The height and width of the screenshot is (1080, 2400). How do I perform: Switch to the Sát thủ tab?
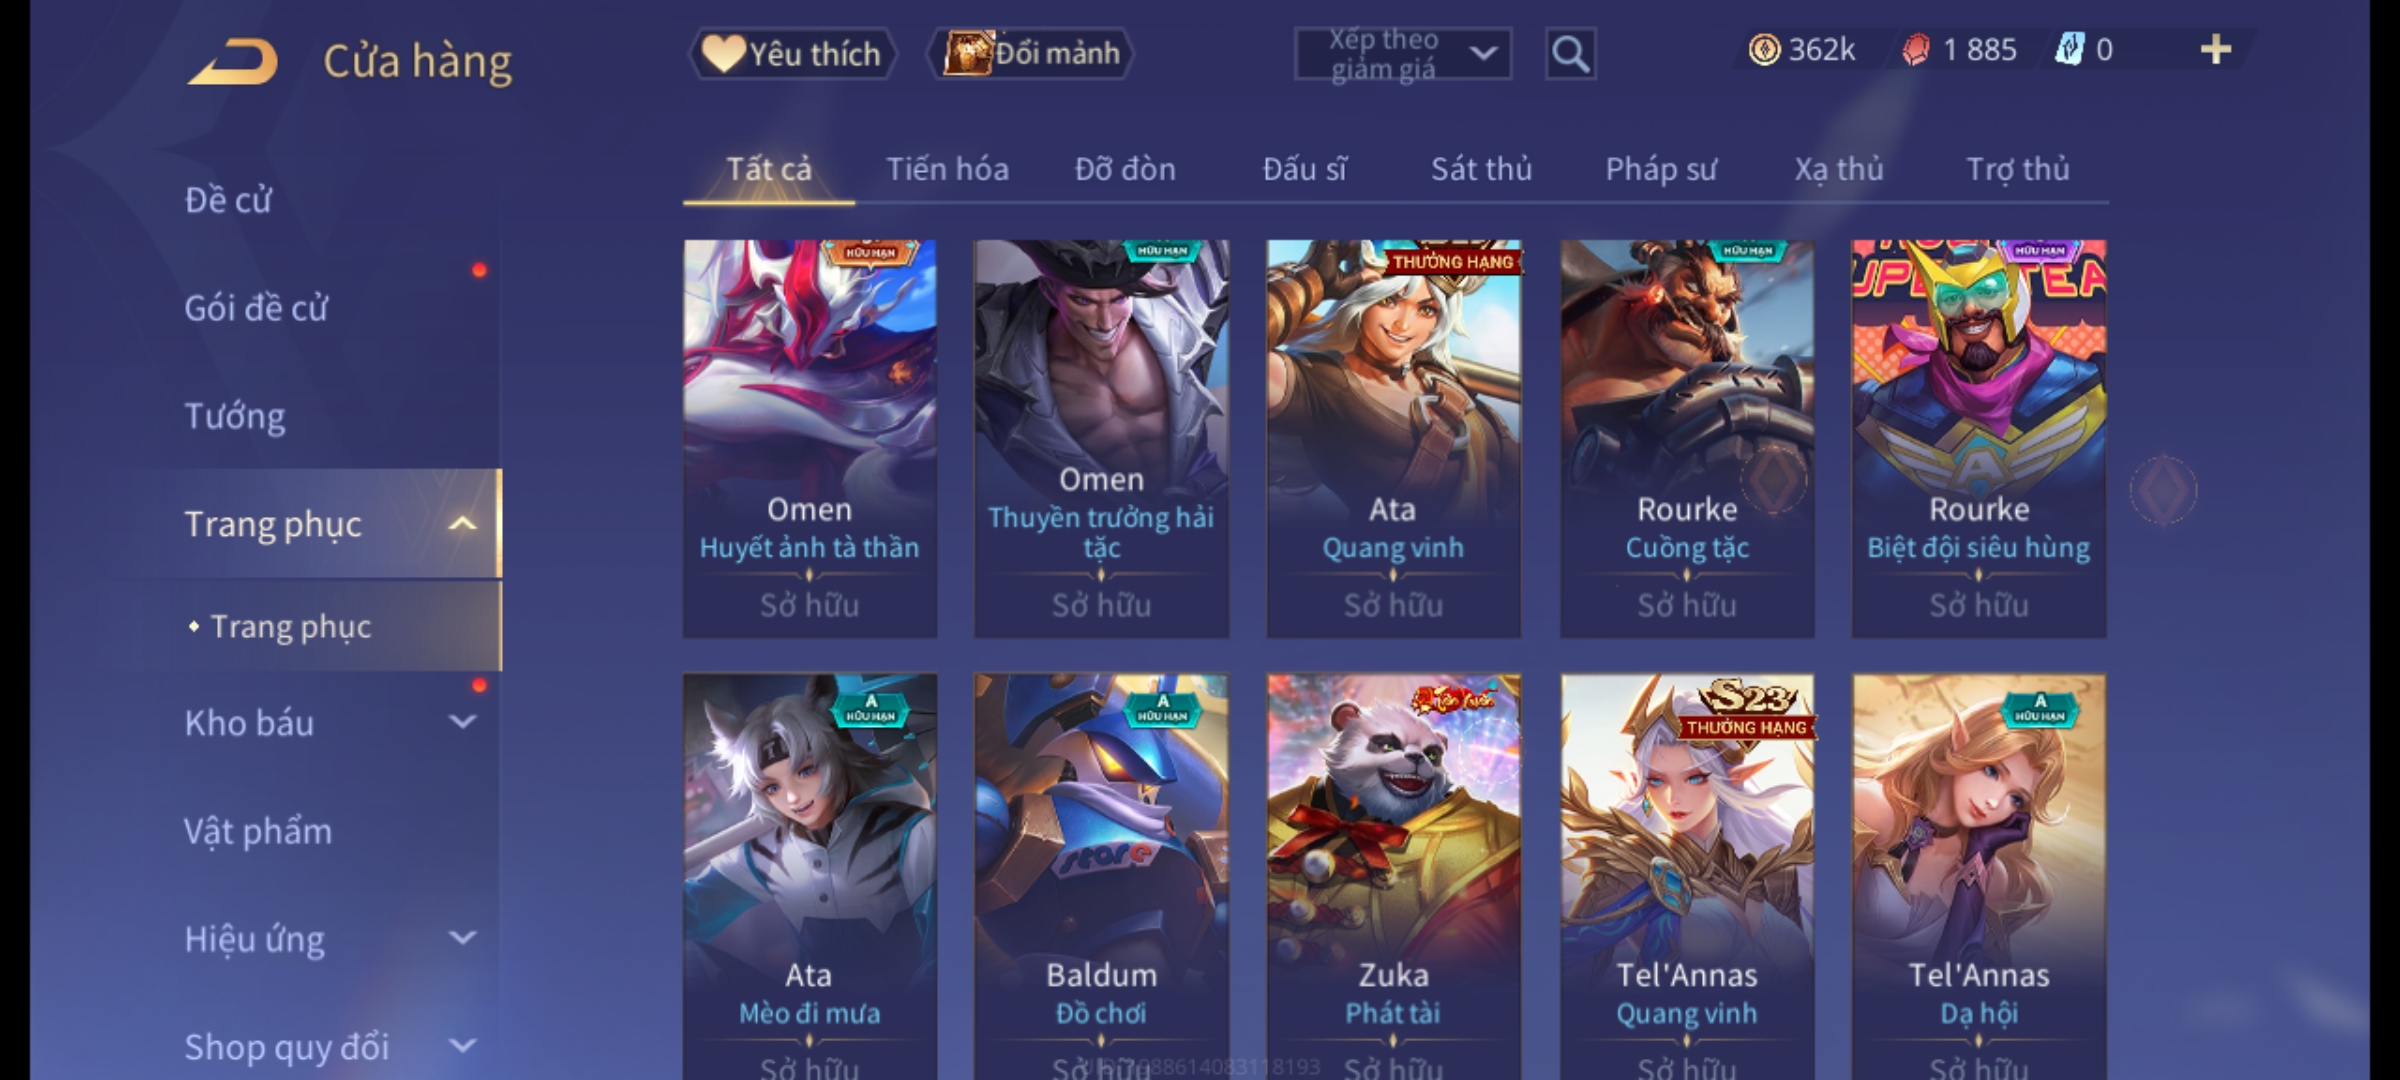tap(1481, 169)
